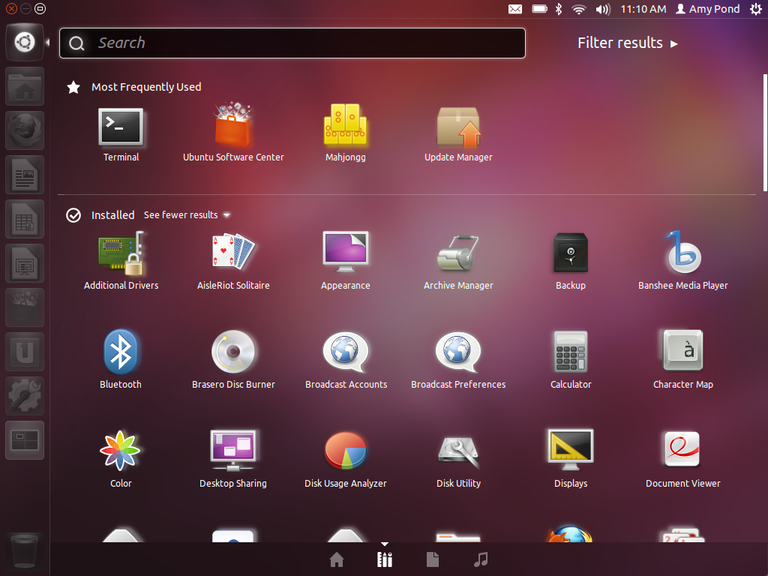Open the session power gear menu

756,9
